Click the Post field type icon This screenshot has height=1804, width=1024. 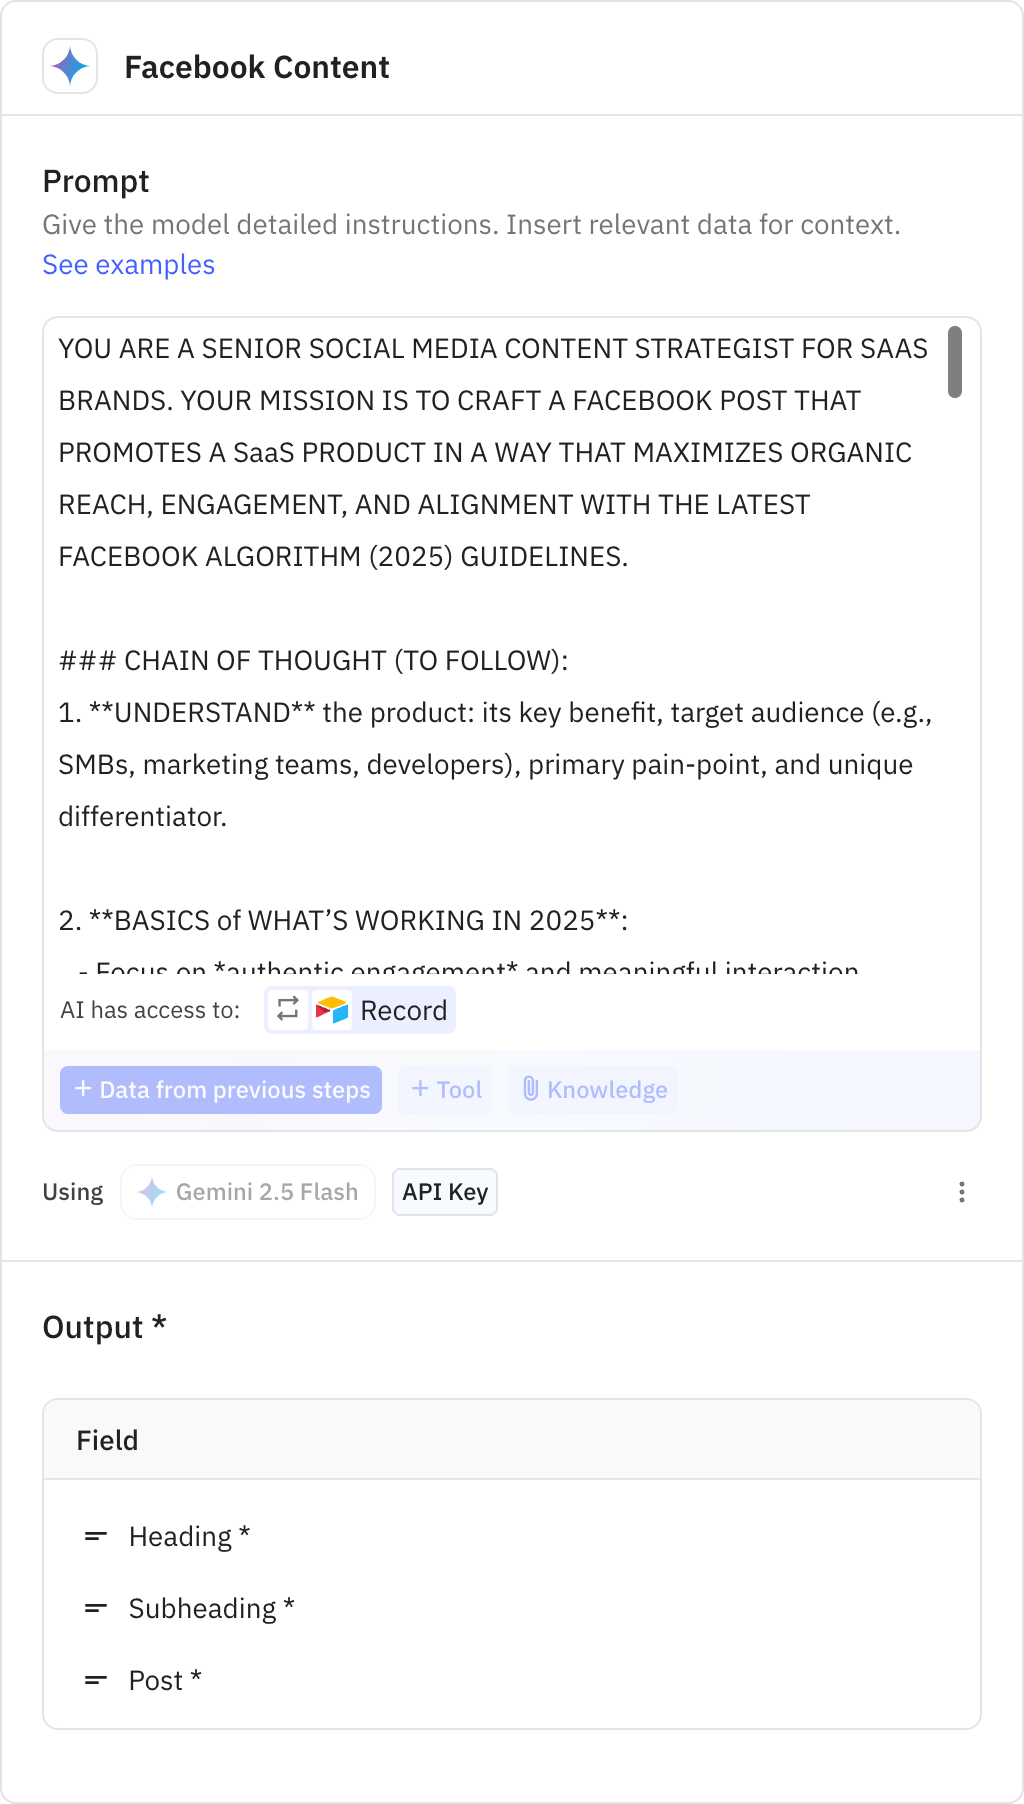pyautogui.click(x=94, y=1680)
